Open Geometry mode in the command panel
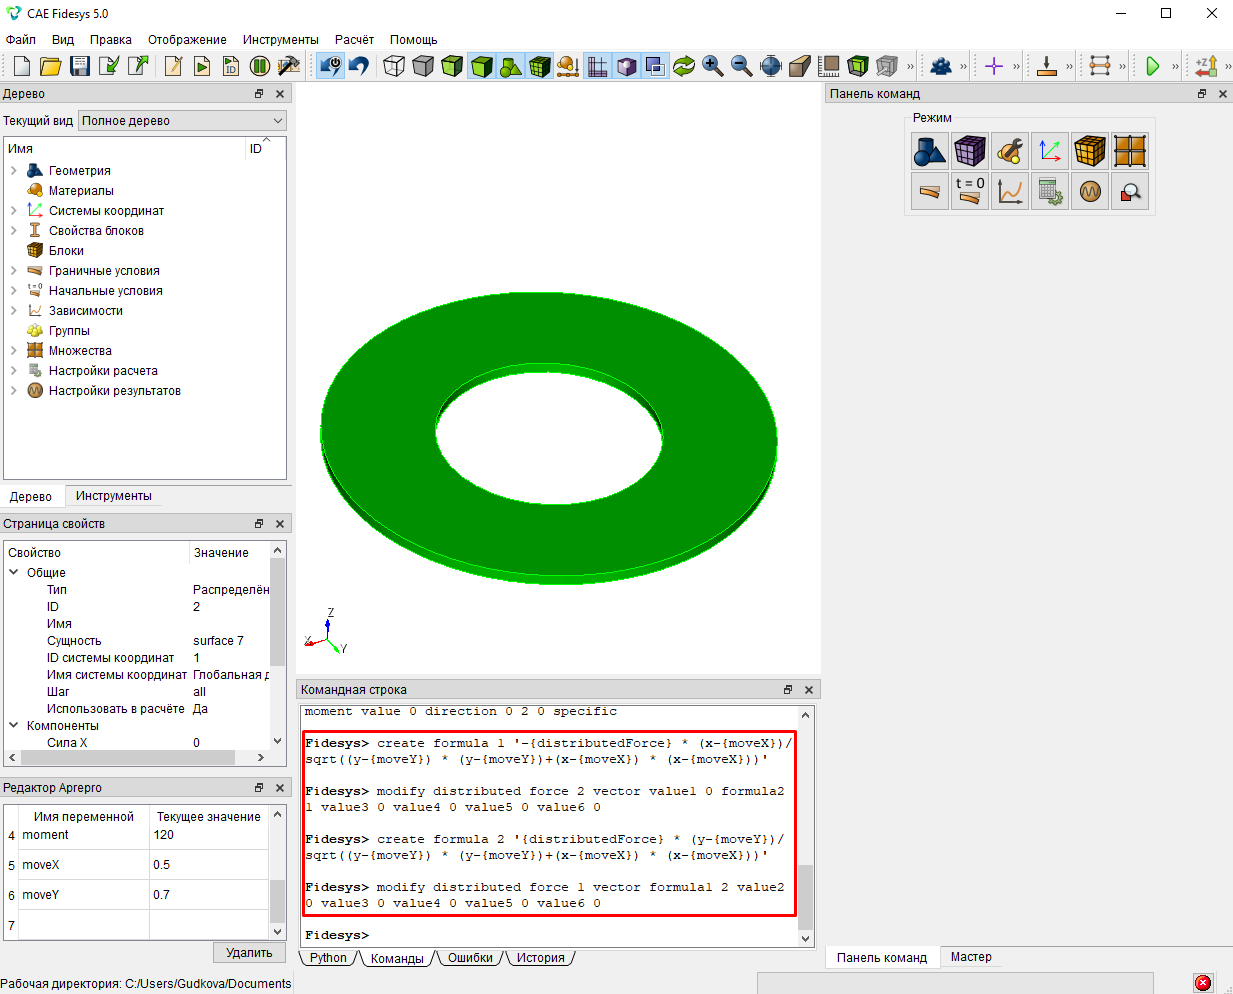Image resolution: width=1233 pixels, height=994 pixels. [930, 151]
